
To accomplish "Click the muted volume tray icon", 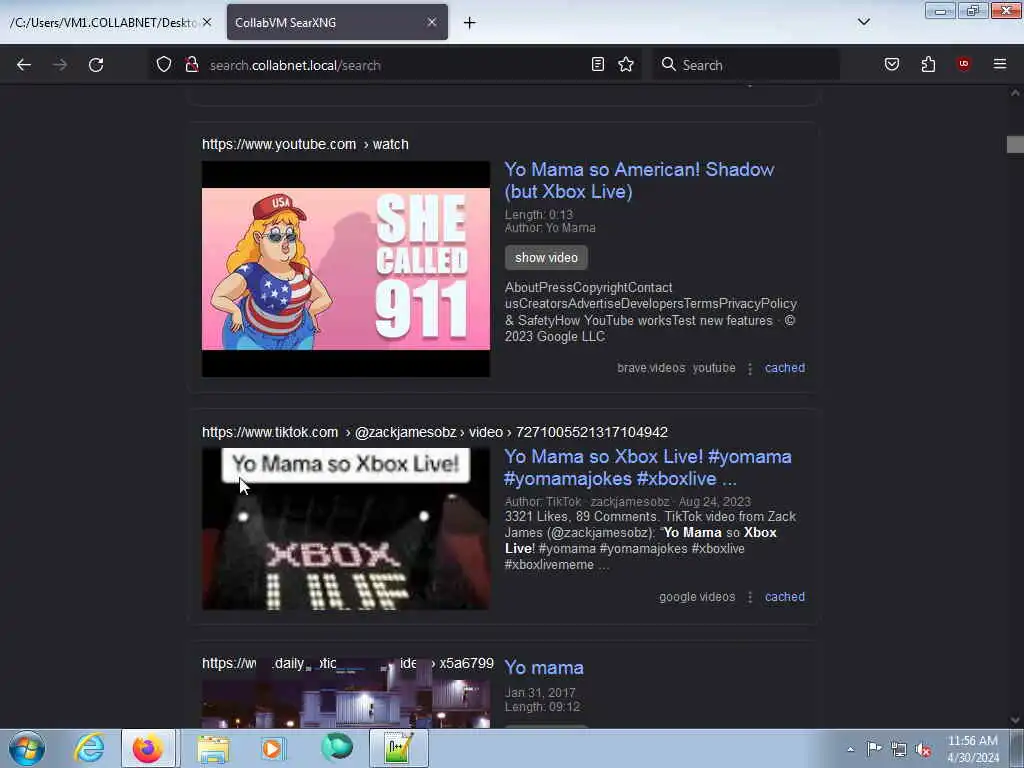I will pyautogui.click(x=923, y=749).
